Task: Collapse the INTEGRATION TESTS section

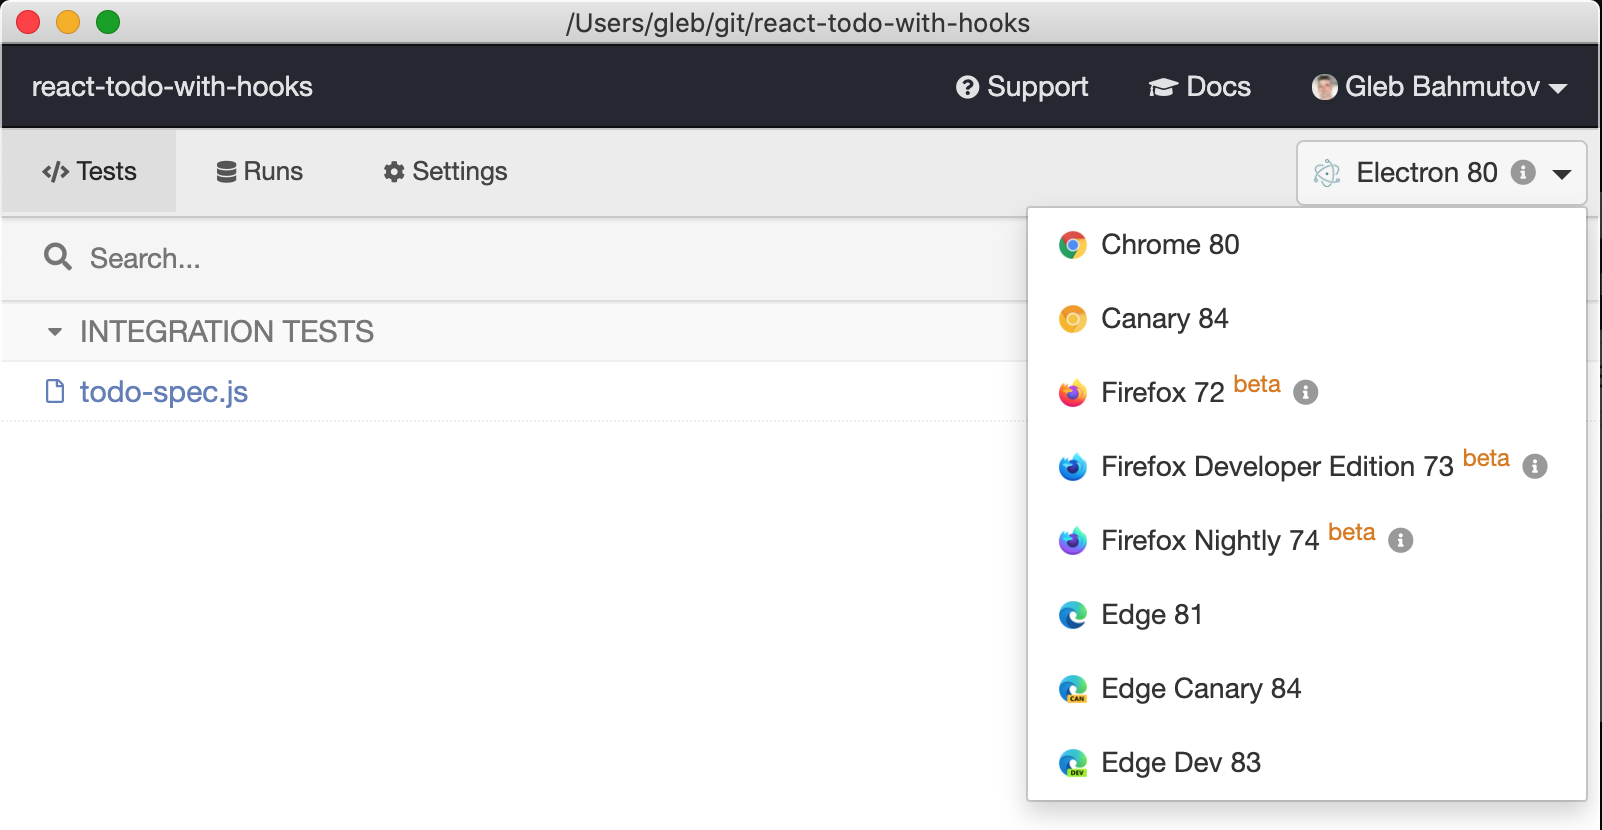Action: 54,331
